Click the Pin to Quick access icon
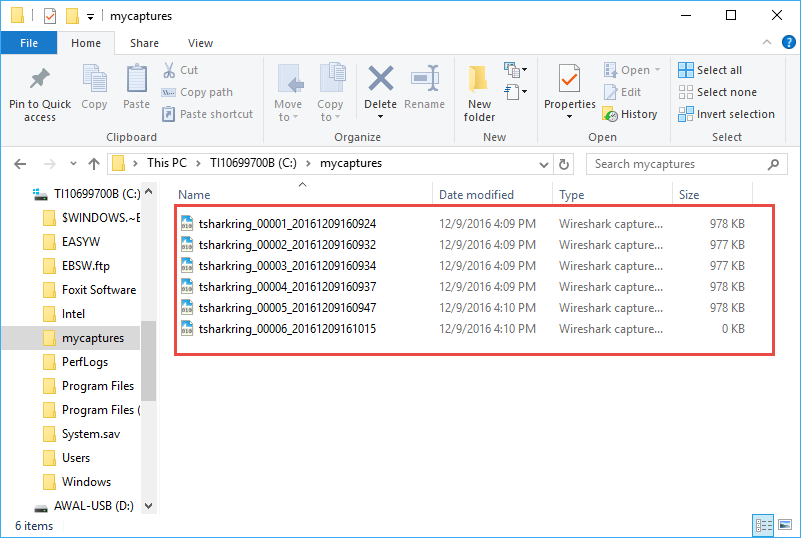 (x=40, y=80)
